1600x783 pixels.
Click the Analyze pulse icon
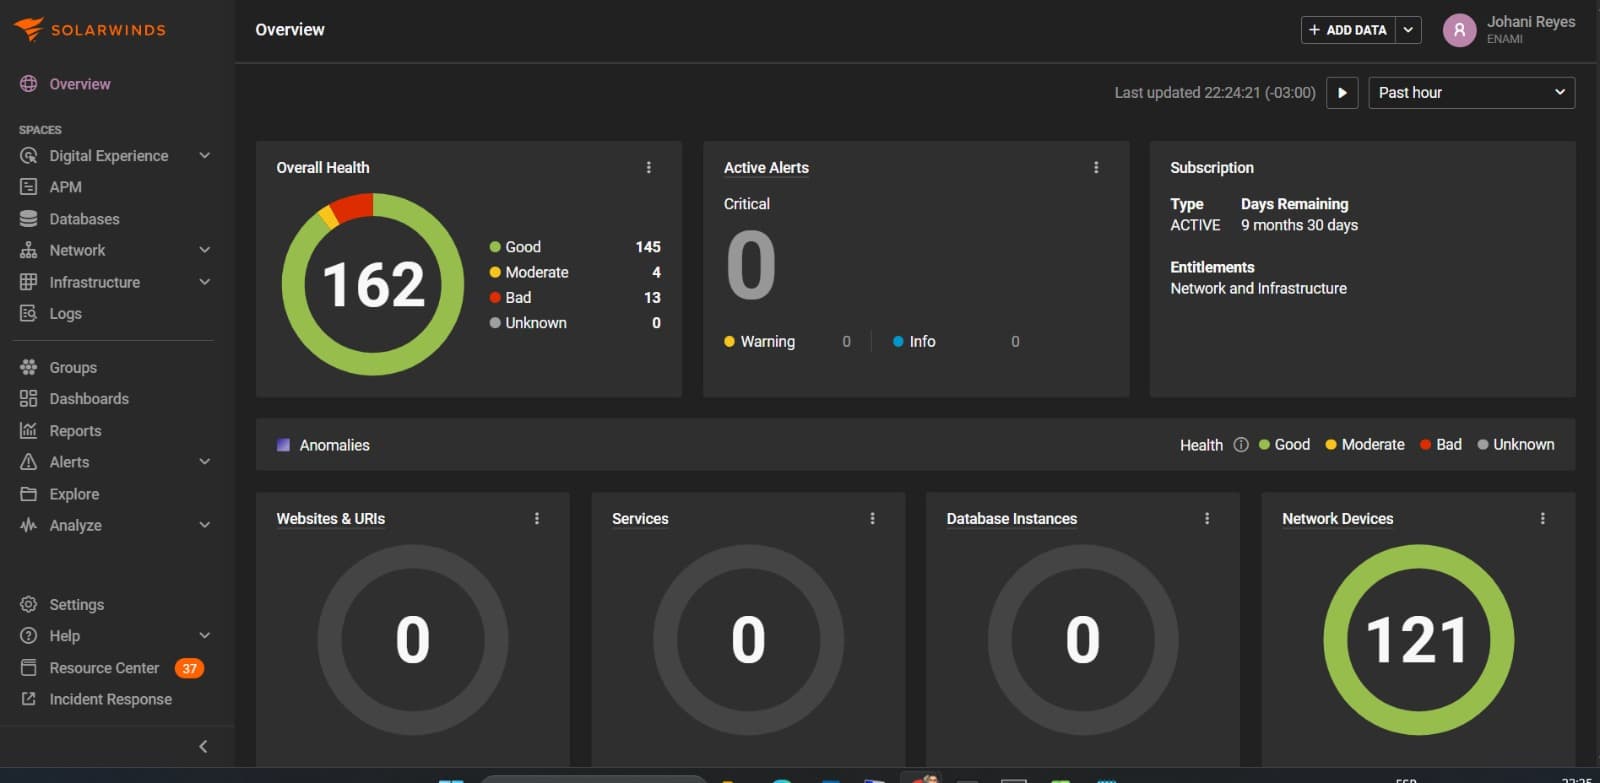tap(28, 525)
